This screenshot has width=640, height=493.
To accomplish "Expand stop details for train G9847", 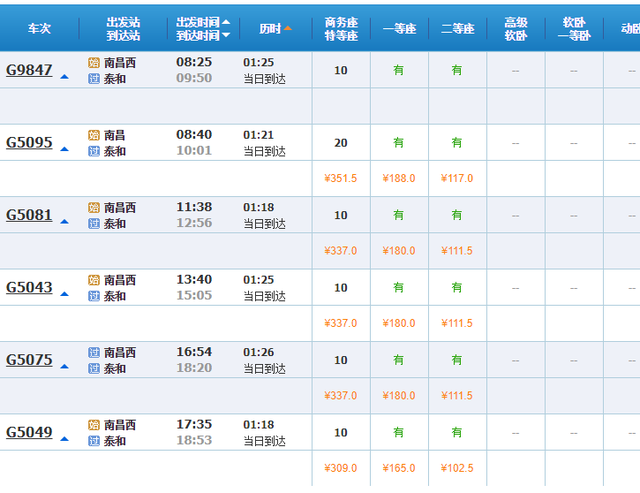I will (x=64, y=77).
